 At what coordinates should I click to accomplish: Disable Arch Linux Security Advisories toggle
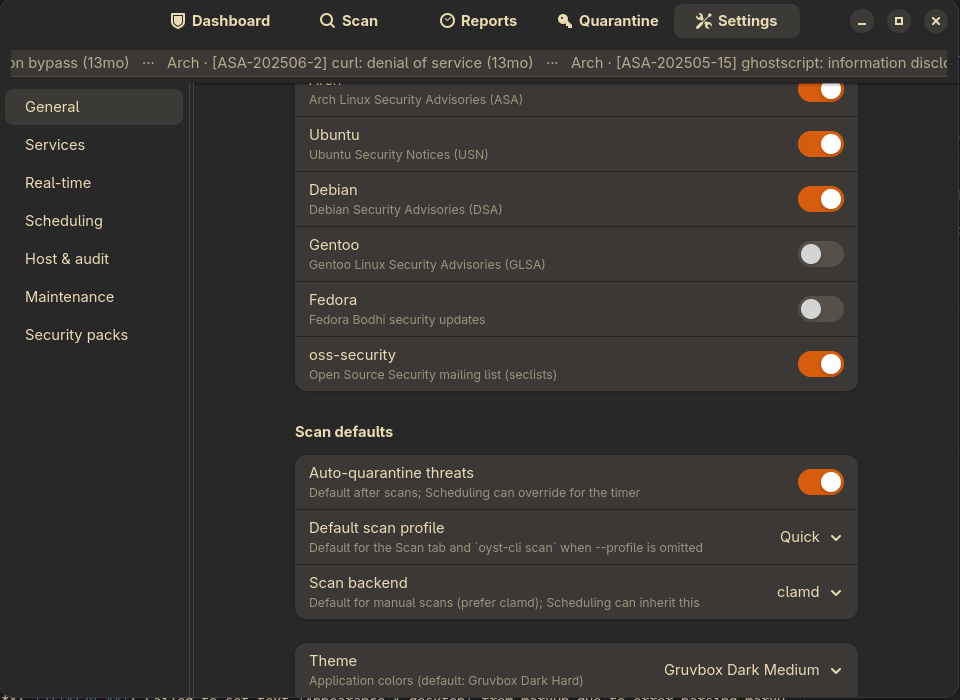click(820, 91)
